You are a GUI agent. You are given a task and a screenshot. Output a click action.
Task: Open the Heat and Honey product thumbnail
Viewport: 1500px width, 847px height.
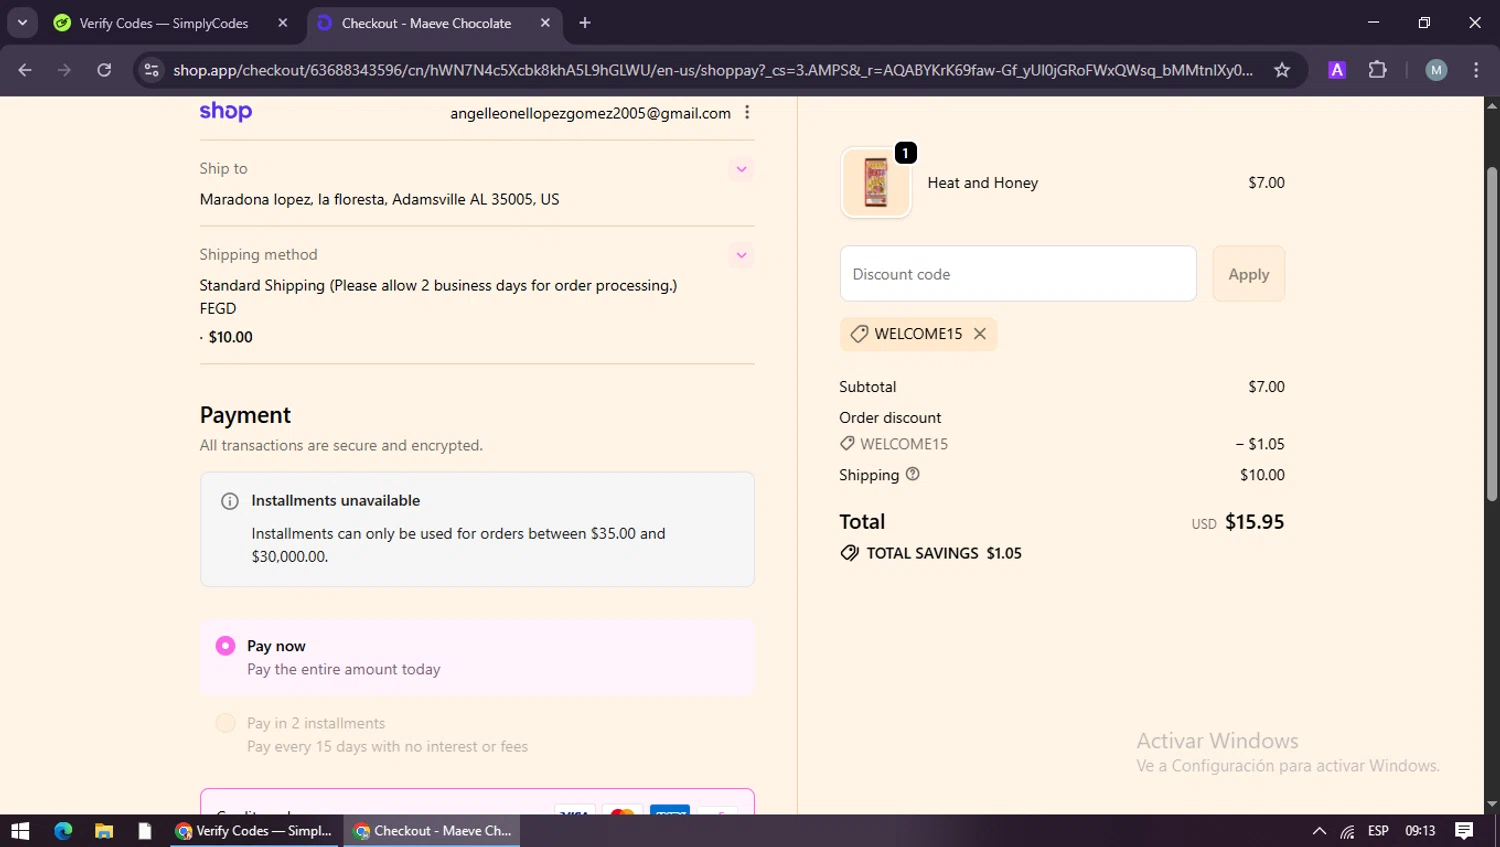tap(876, 183)
